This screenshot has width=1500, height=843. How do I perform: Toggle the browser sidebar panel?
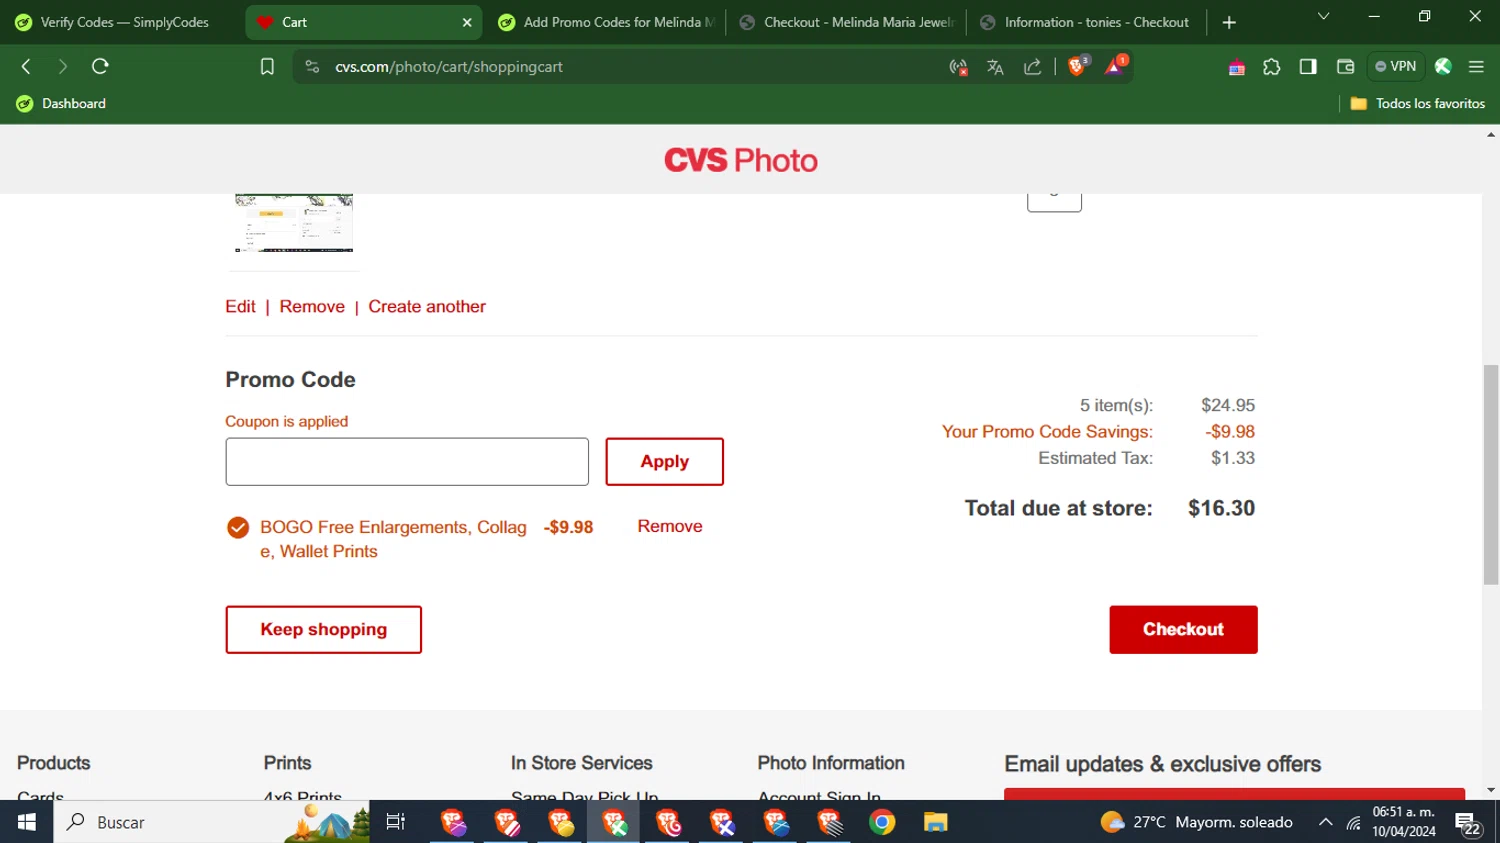click(1308, 67)
